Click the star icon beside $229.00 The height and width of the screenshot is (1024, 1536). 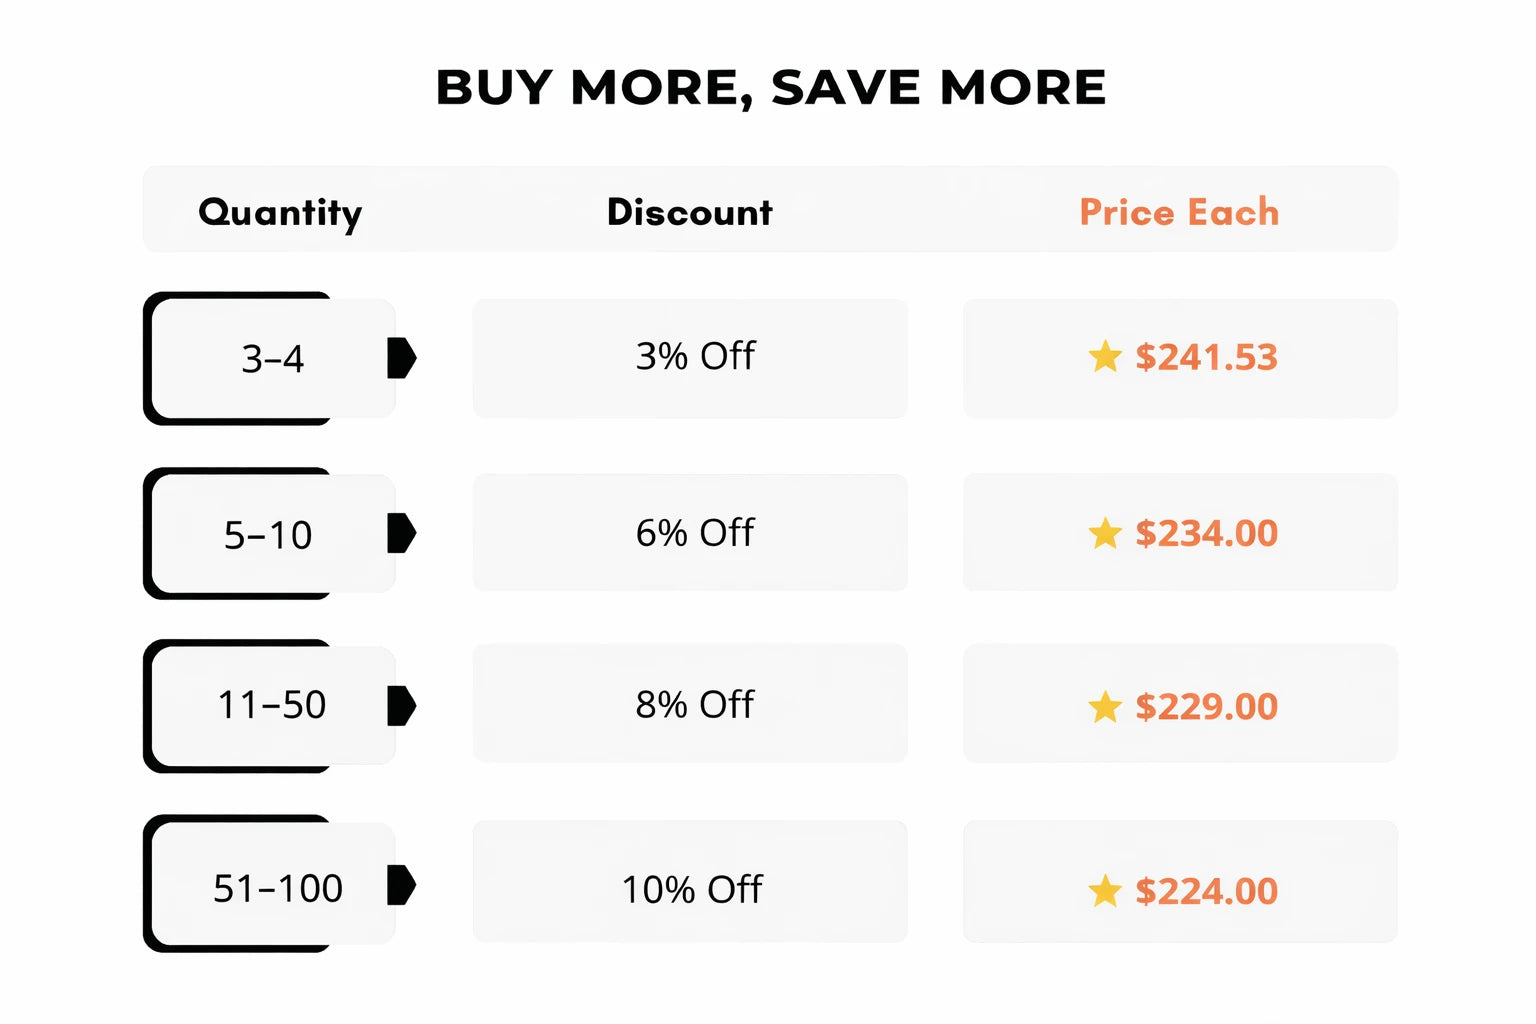coord(1105,707)
